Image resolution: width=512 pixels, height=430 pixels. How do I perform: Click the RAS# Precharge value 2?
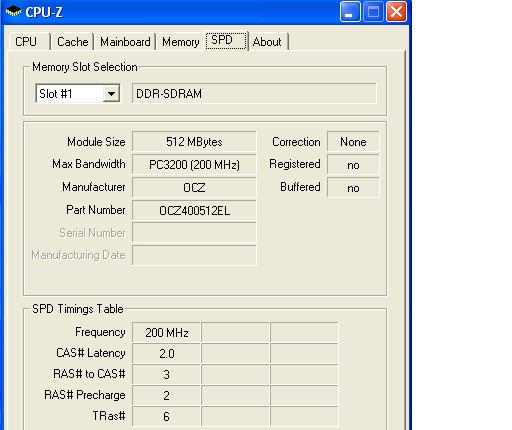click(167, 395)
